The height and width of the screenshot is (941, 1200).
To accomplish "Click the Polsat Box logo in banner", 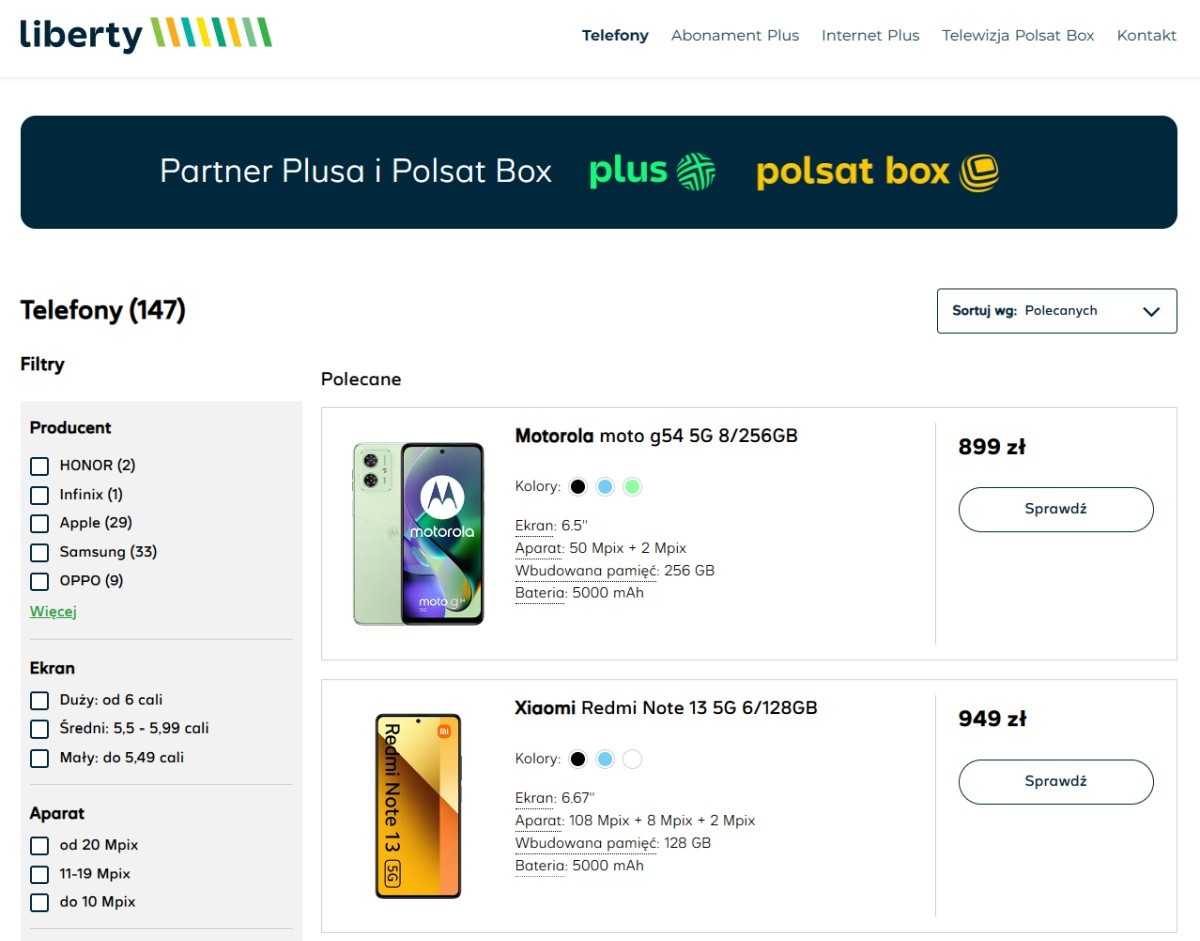I will point(877,172).
